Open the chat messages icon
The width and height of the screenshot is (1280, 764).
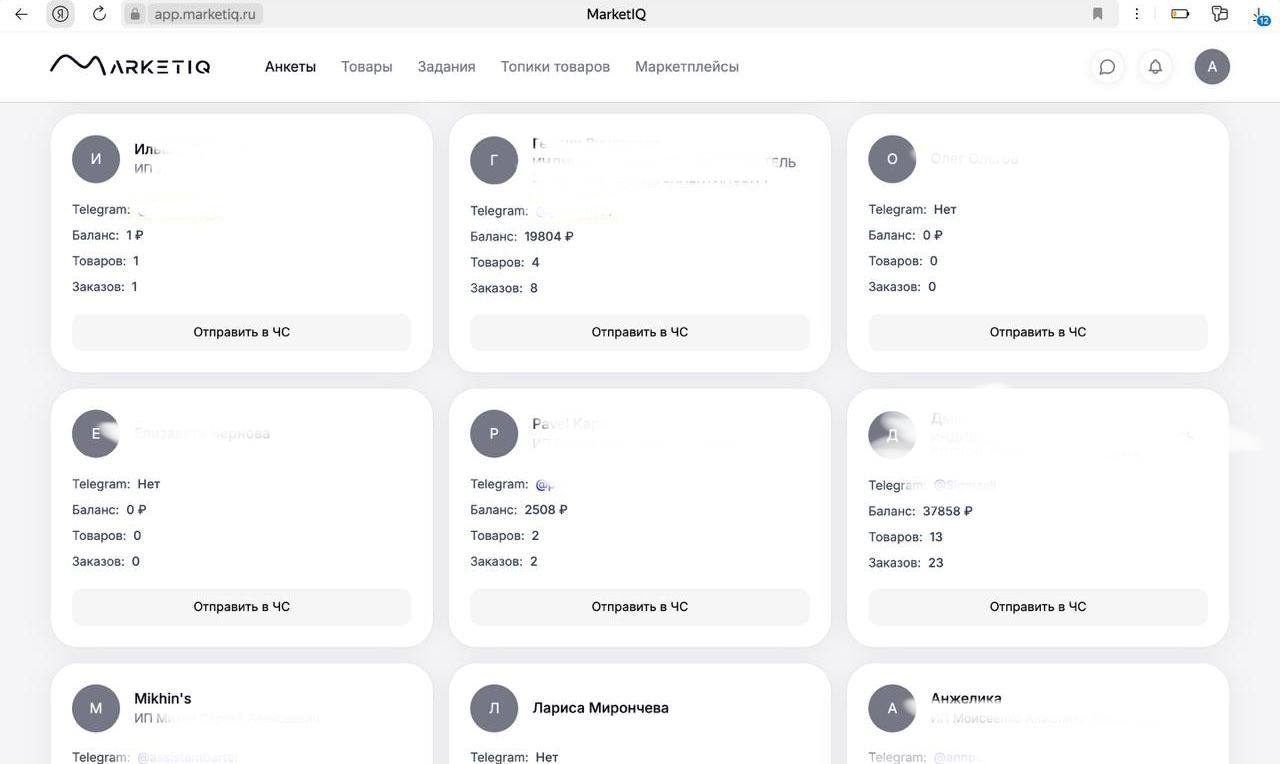coord(1107,67)
